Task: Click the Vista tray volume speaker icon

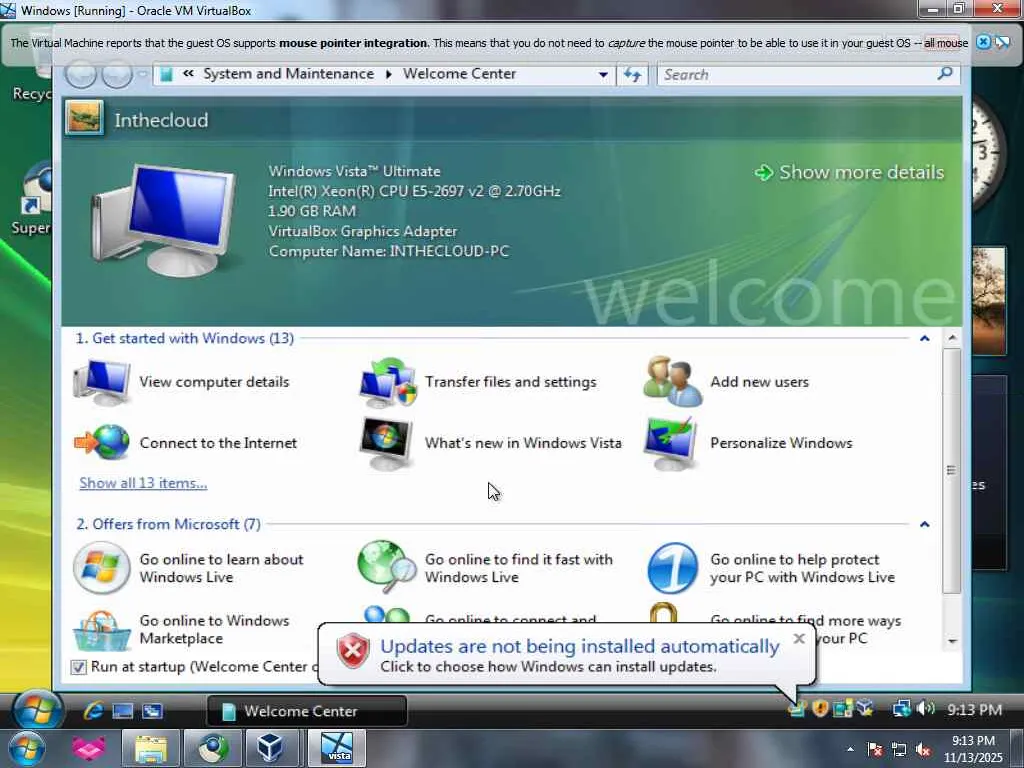Action: (925, 709)
